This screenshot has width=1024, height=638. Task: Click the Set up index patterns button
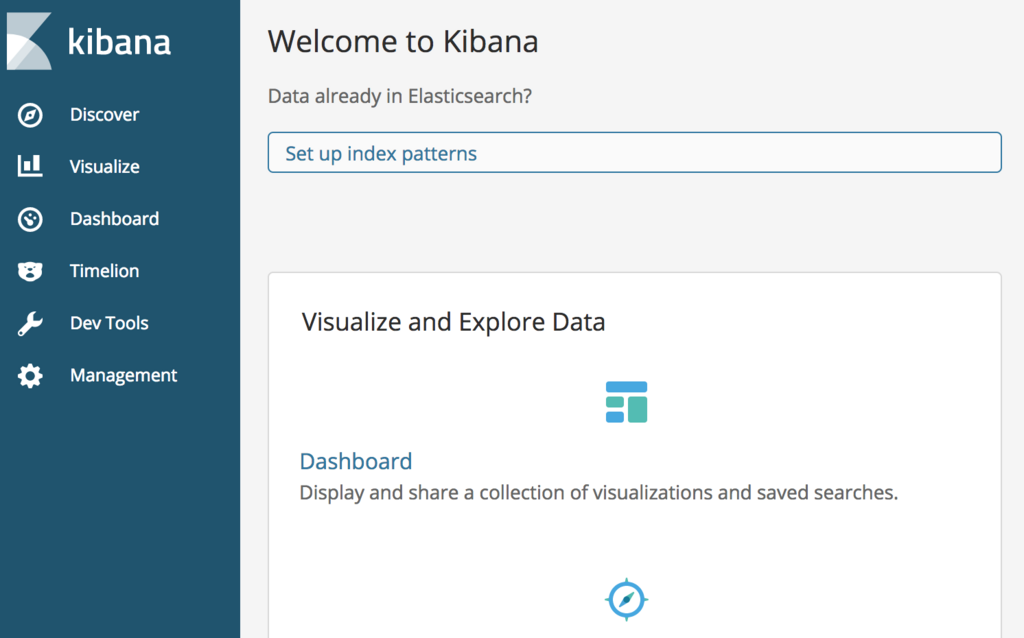pos(634,153)
